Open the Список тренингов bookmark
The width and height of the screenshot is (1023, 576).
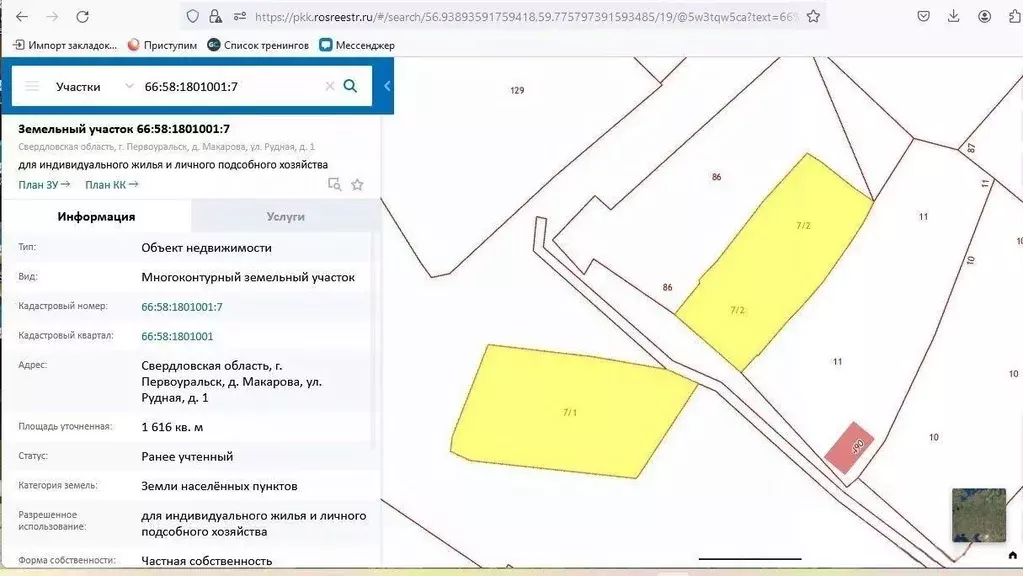[x=258, y=45]
